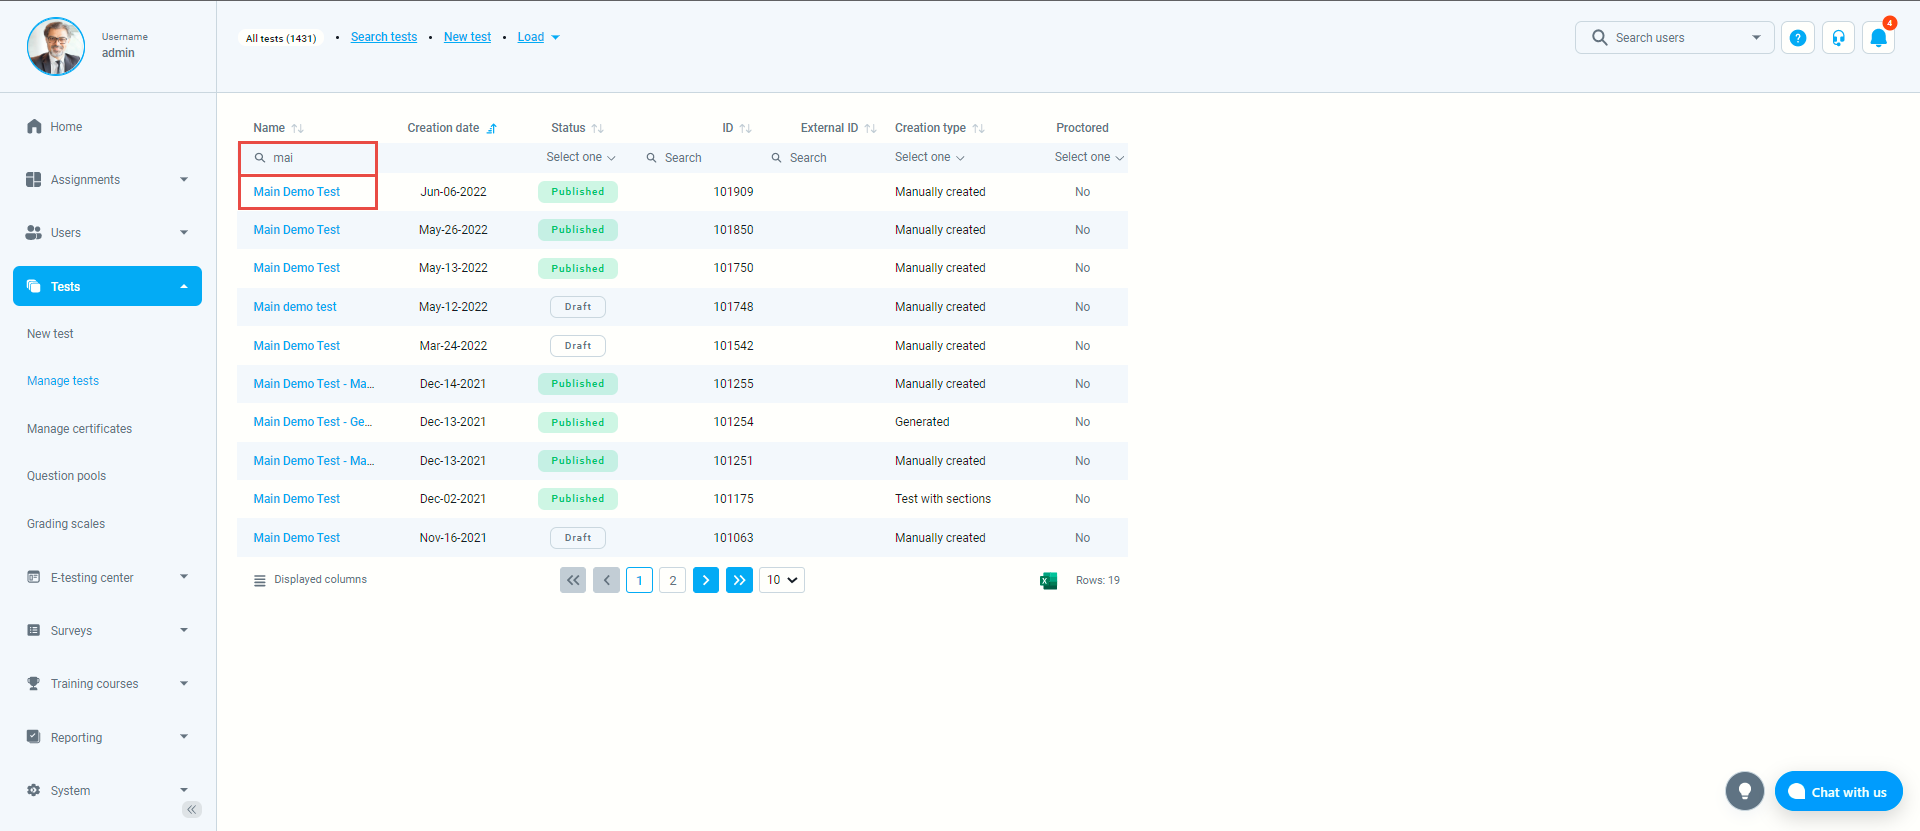The width and height of the screenshot is (1920, 831).
Task: Open Main Demo Test - Ge... link
Action: 313,422
